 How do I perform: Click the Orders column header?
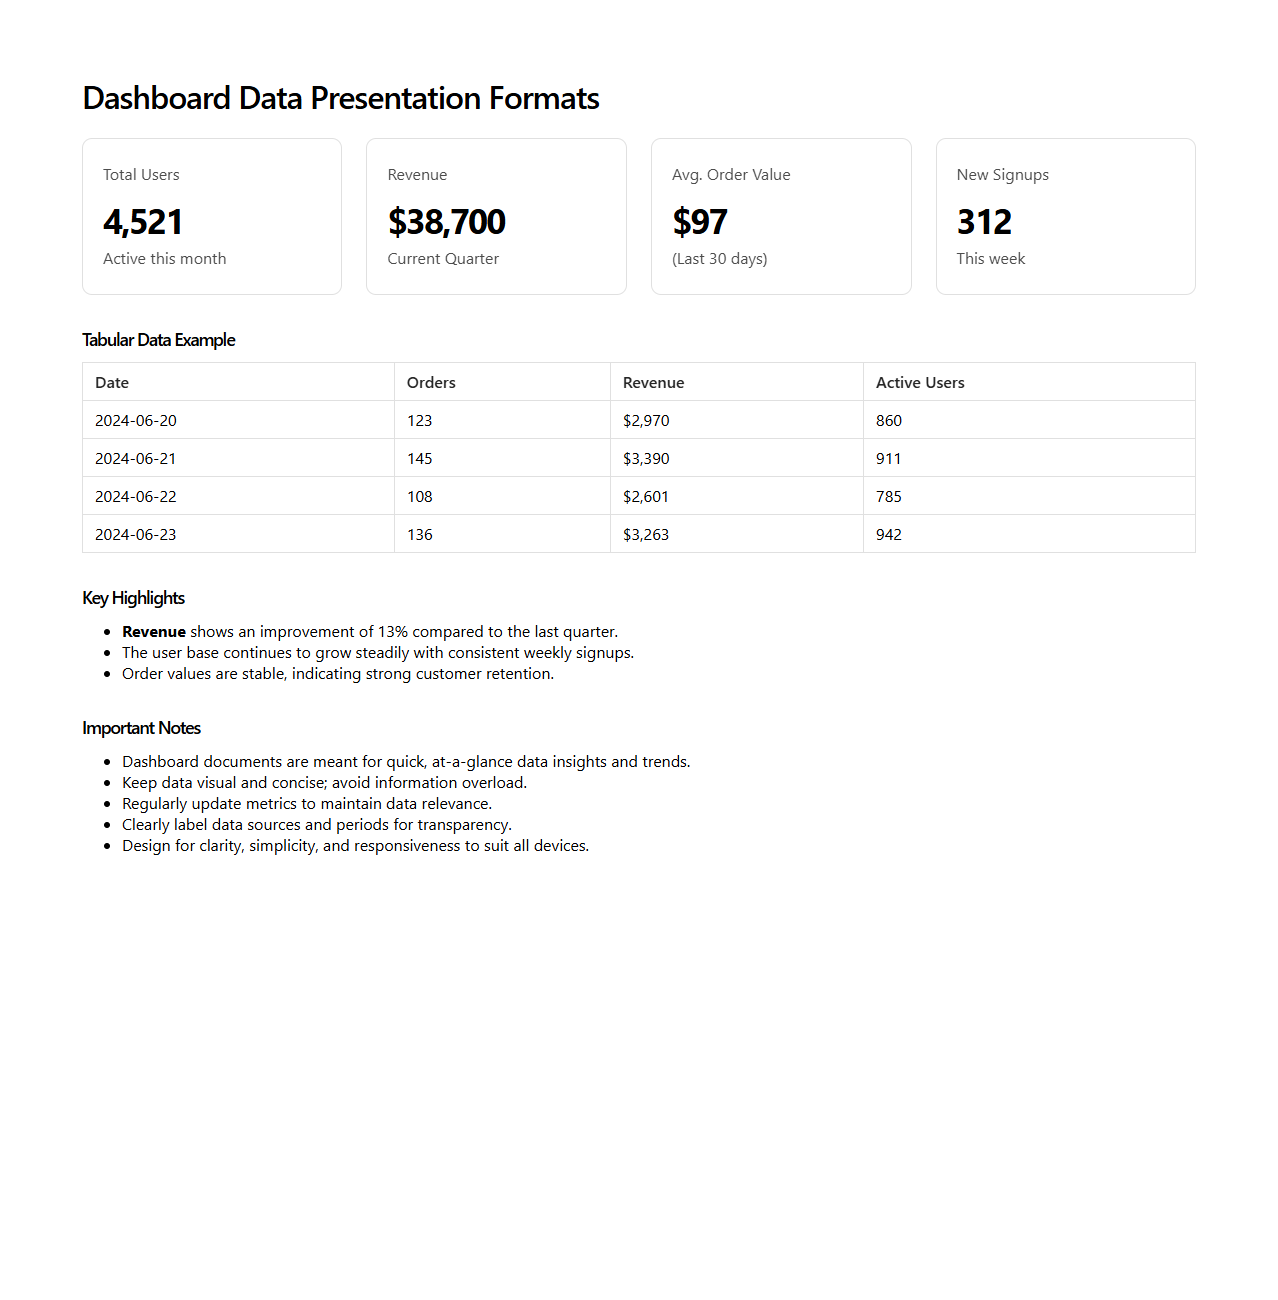[431, 382]
